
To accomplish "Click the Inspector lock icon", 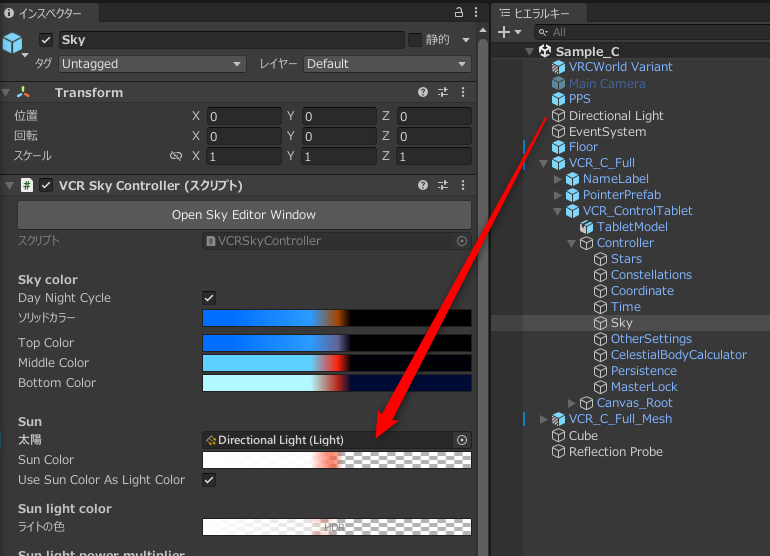I will [x=459, y=12].
